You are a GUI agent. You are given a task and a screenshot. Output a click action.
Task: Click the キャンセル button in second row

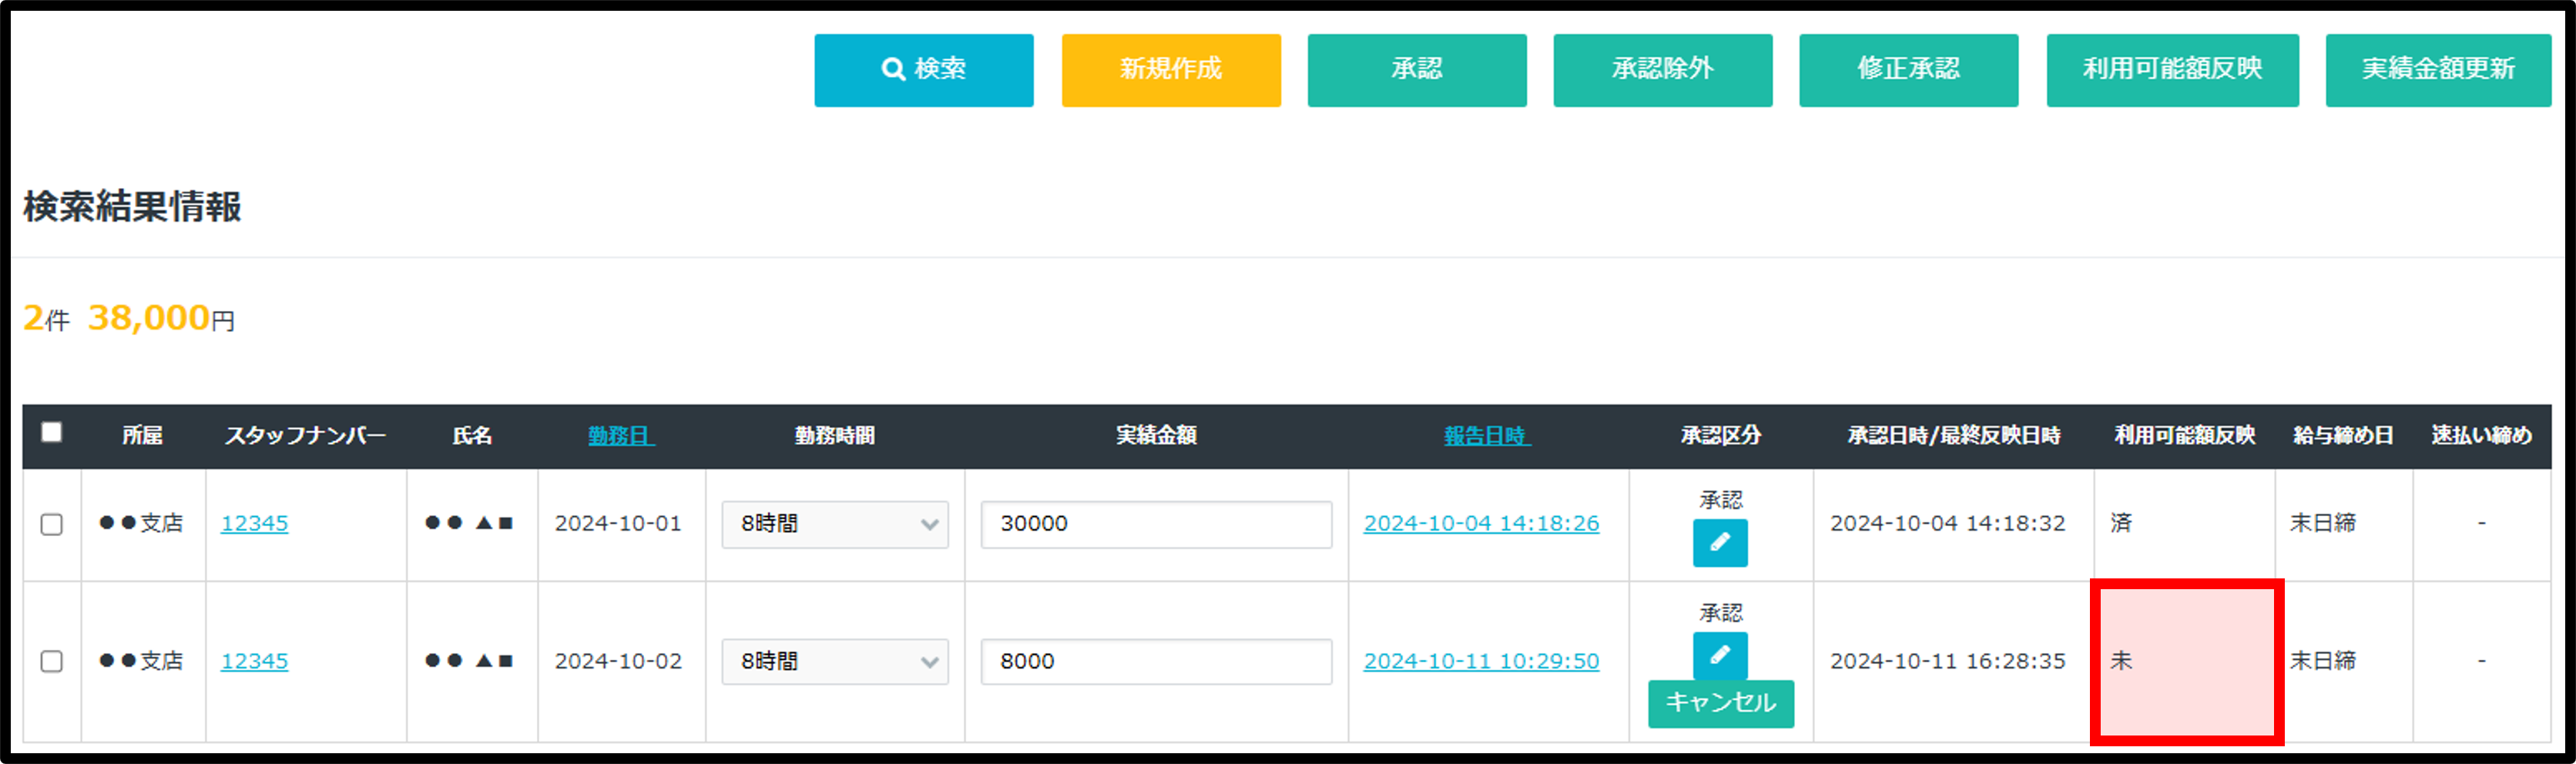point(1720,703)
